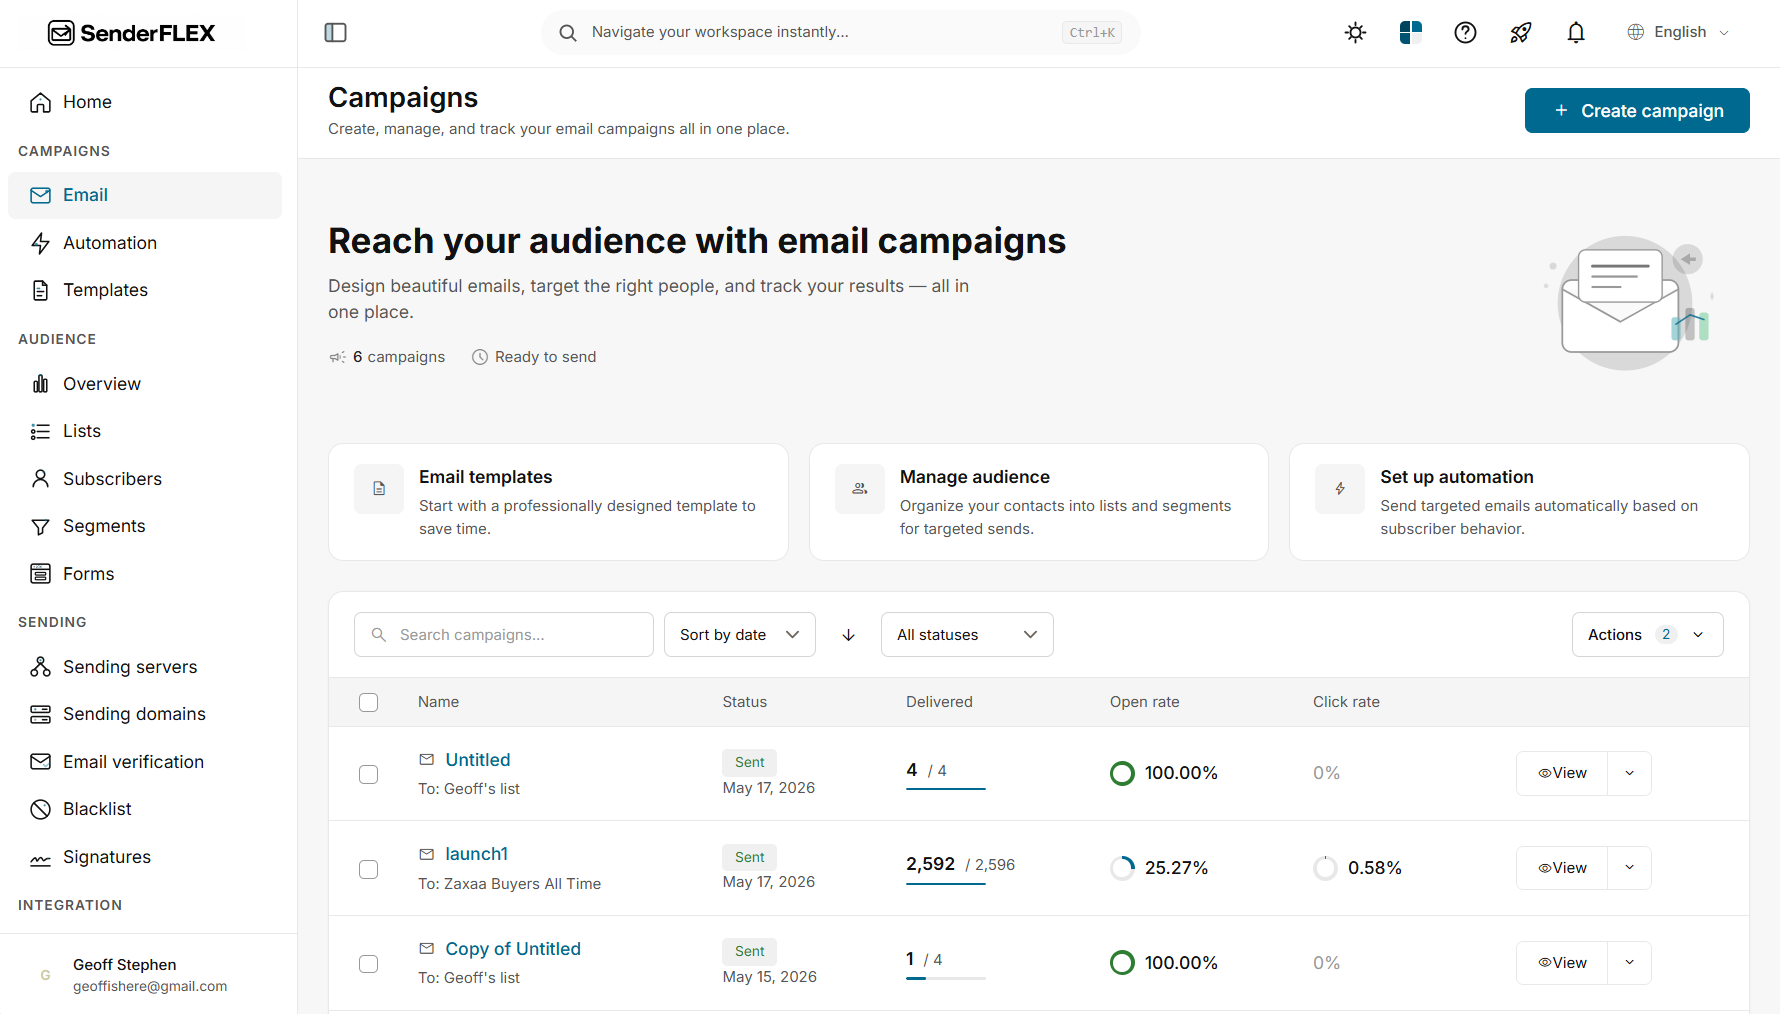Focus the workspace navigation search bar
Screen dimensions: 1780x1014
point(841,33)
